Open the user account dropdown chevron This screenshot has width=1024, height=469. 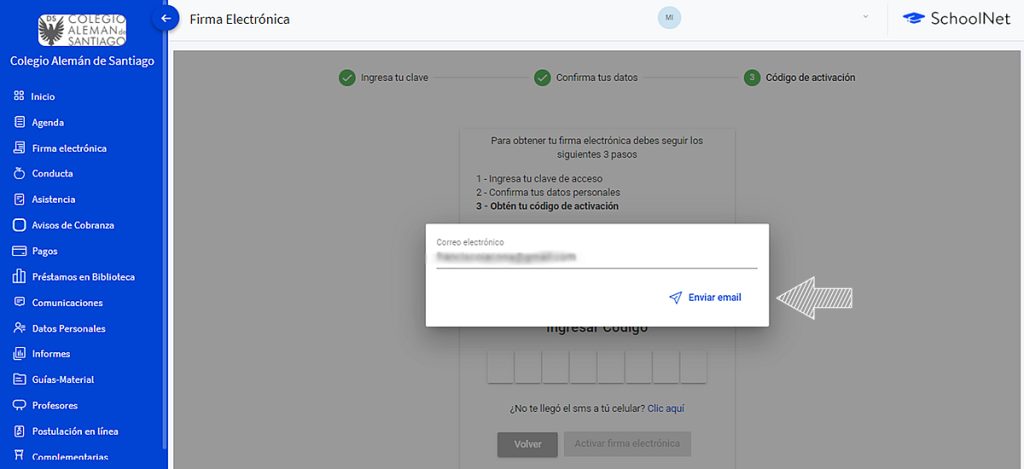tap(865, 17)
